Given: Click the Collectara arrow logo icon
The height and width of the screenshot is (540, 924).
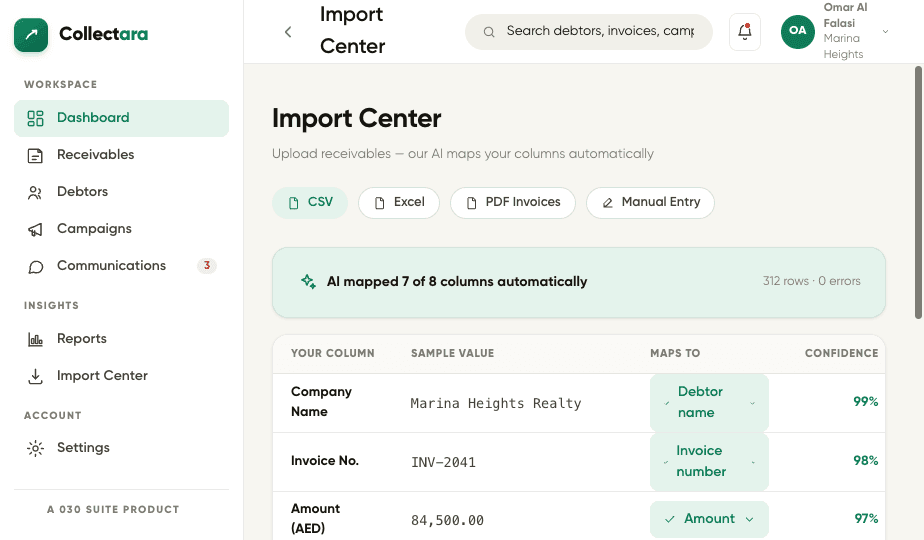Looking at the screenshot, I should [x=31, y=35].
